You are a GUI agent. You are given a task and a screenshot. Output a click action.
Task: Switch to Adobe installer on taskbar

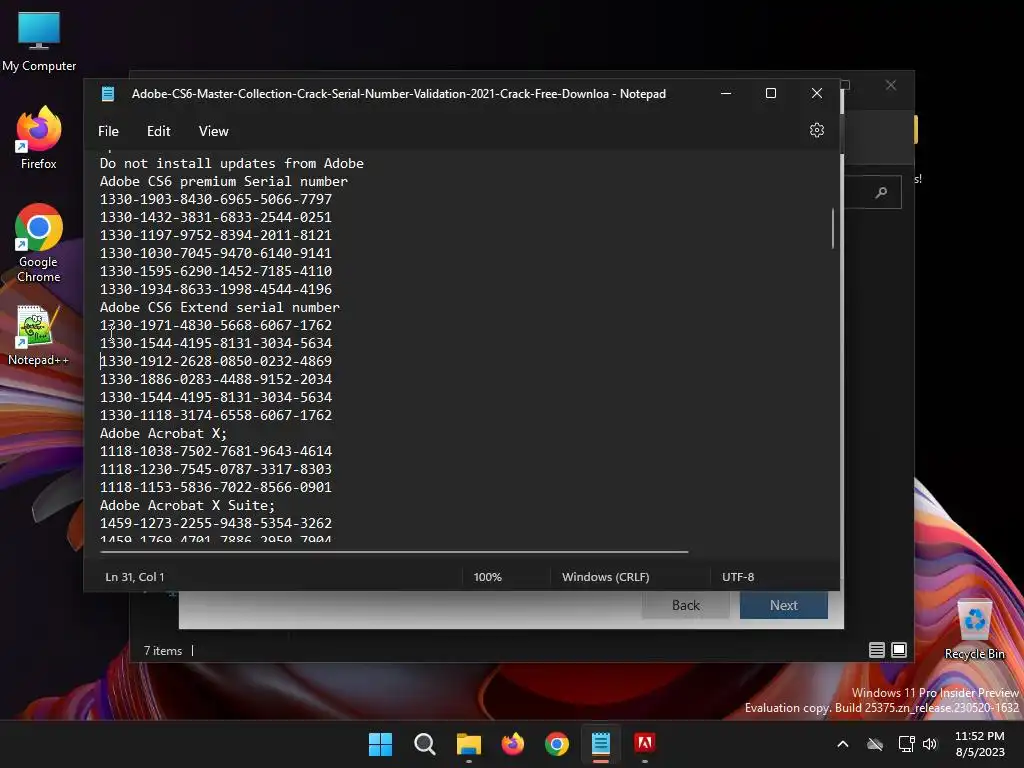[x=645, y=743]
